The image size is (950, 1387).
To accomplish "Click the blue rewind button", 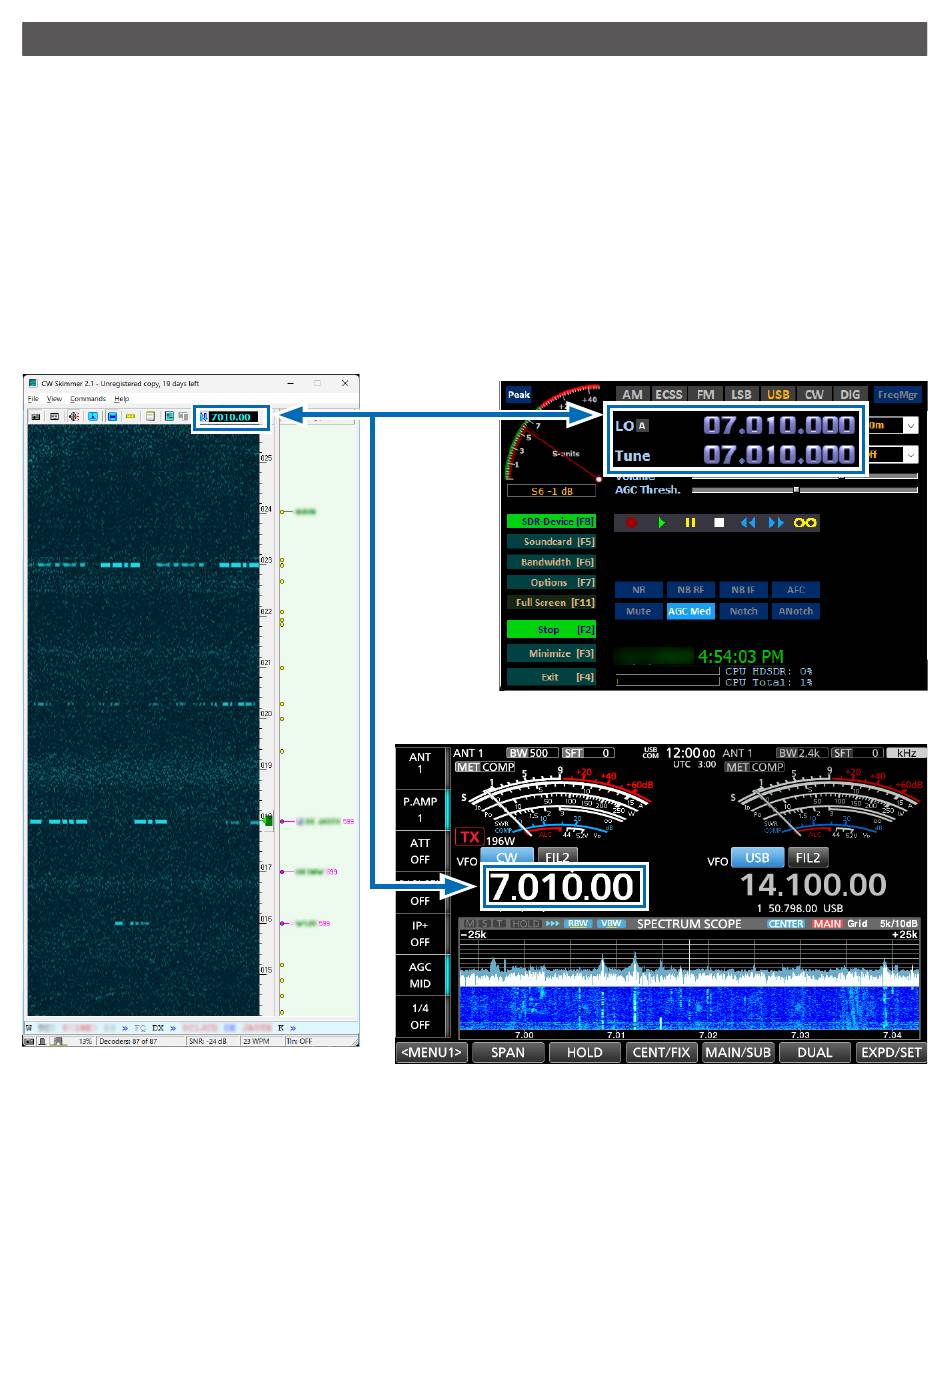I will [x=747, y=523].
